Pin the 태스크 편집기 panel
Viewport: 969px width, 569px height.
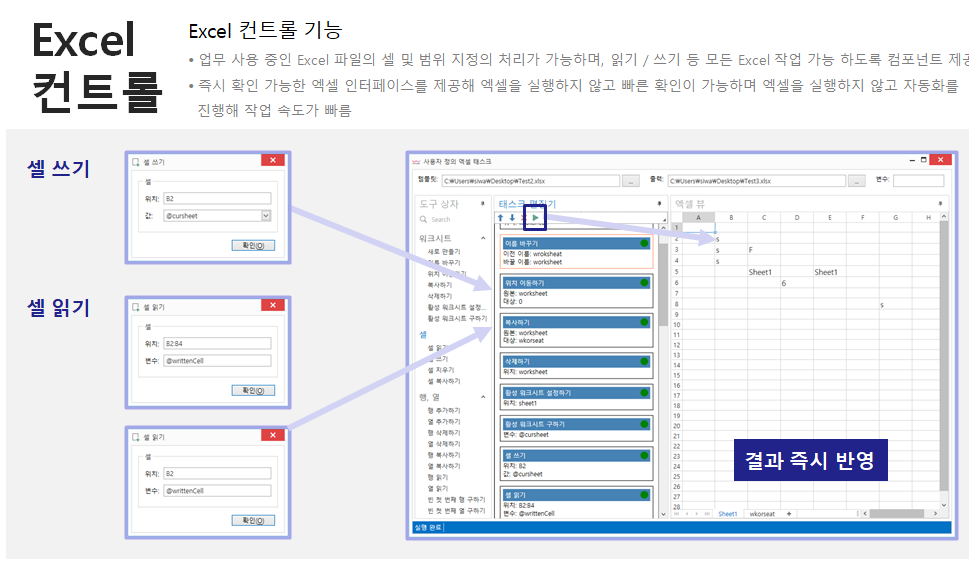[659, 203]
